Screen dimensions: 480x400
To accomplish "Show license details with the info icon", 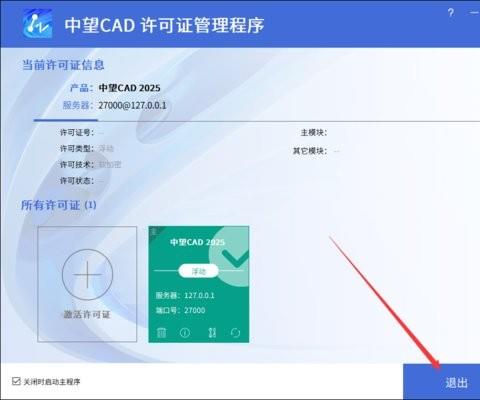I will [x=185, y=333].
